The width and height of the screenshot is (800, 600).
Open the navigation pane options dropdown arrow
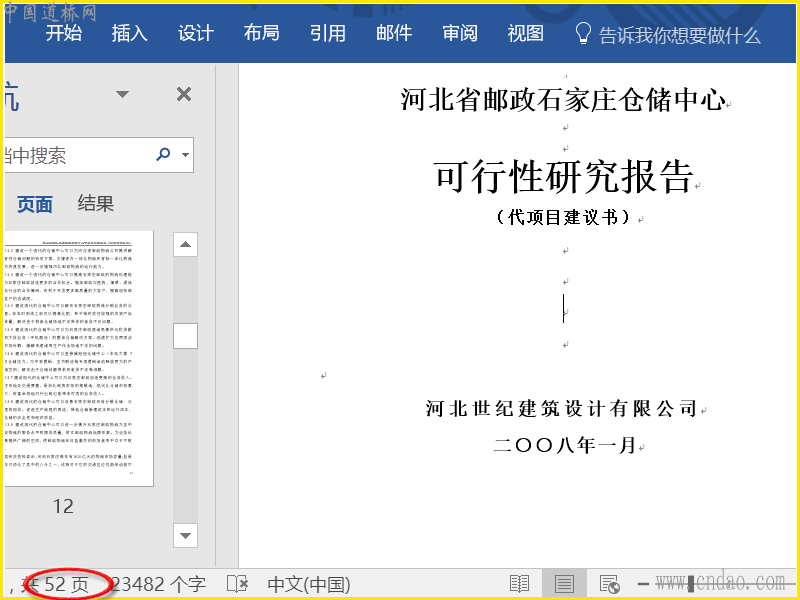pyautogui.click(x=122, y=94)
